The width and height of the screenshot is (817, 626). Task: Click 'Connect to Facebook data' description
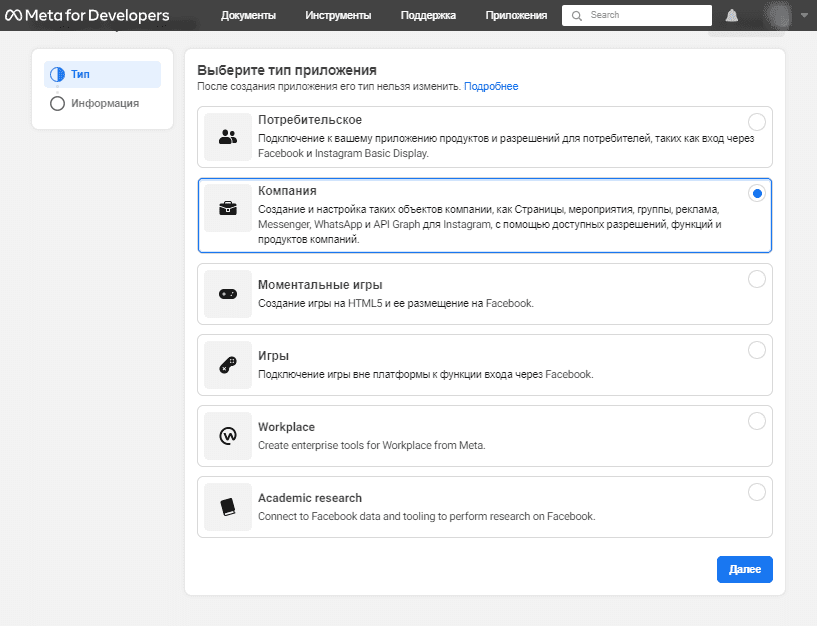pos(426,516)
